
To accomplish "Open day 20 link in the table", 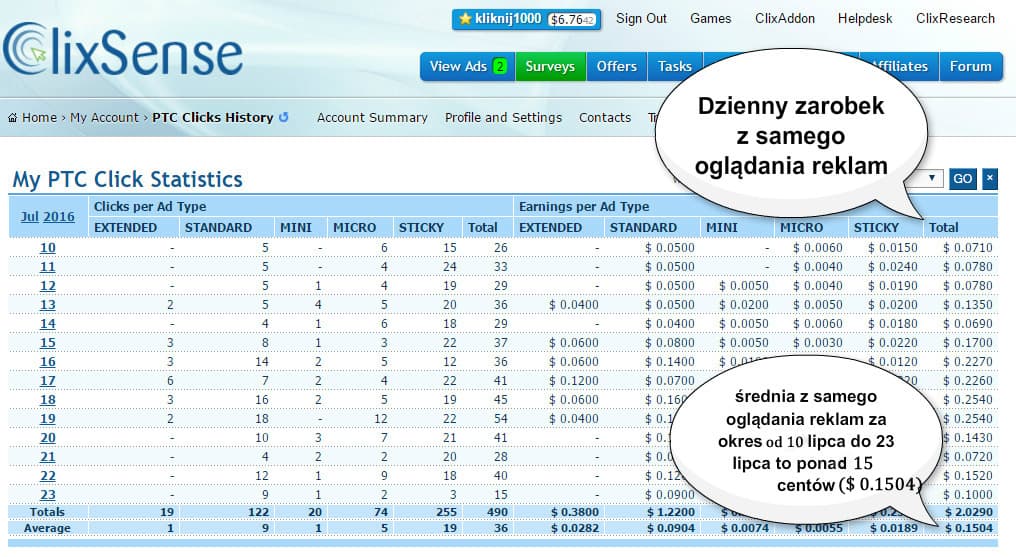I will click(x=48, y=438).
